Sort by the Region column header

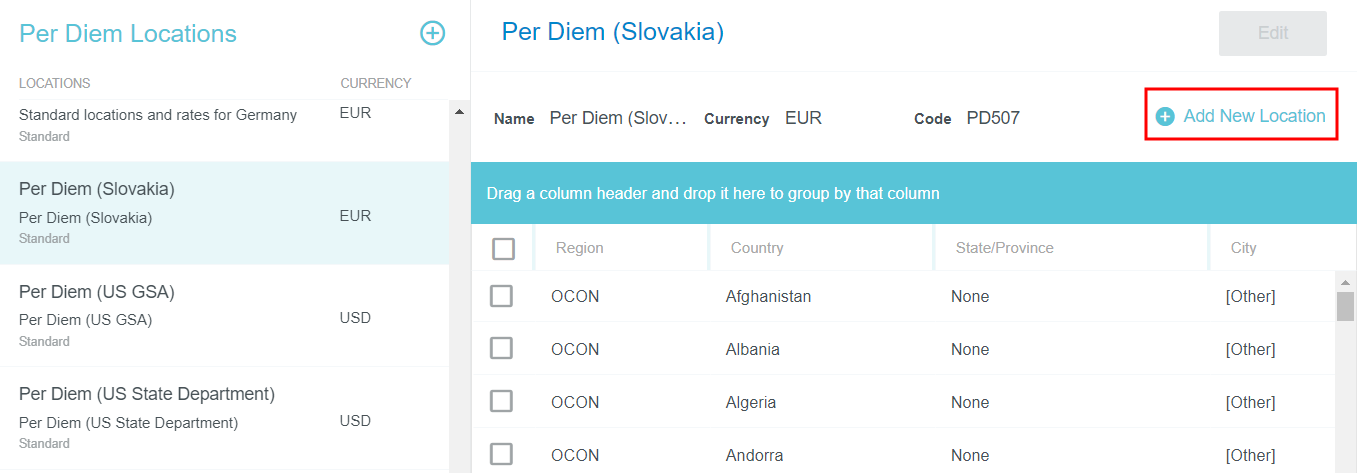coord(580,248)
